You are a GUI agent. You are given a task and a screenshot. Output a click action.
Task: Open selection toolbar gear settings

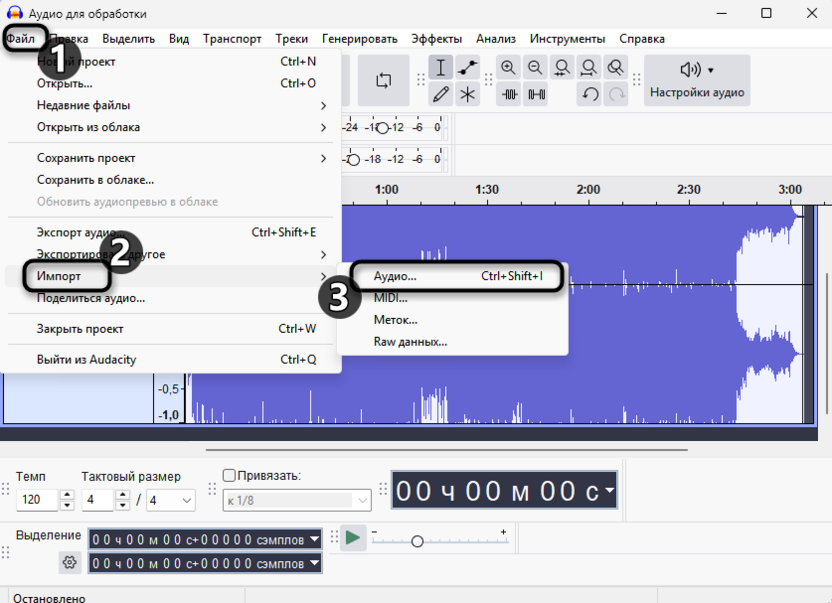(x=70, y=562)
